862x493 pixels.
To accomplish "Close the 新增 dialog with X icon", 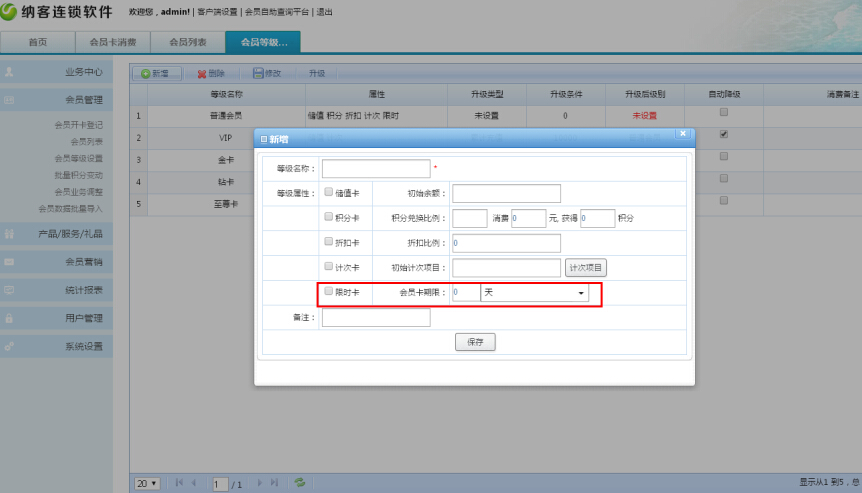I will (x=682, y=133).
